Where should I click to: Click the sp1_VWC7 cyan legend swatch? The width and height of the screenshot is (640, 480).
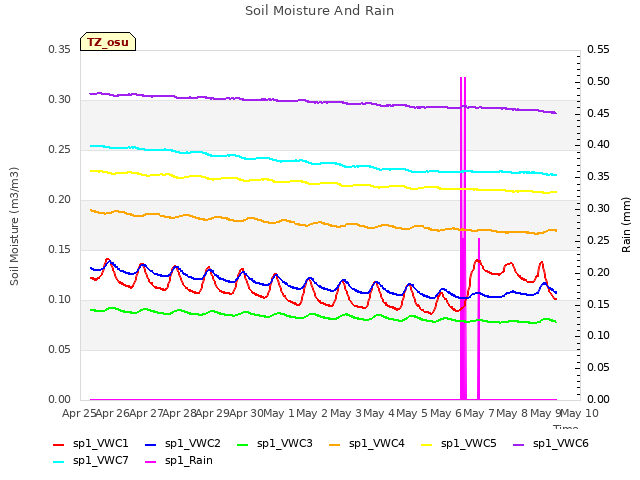(58, 462)
